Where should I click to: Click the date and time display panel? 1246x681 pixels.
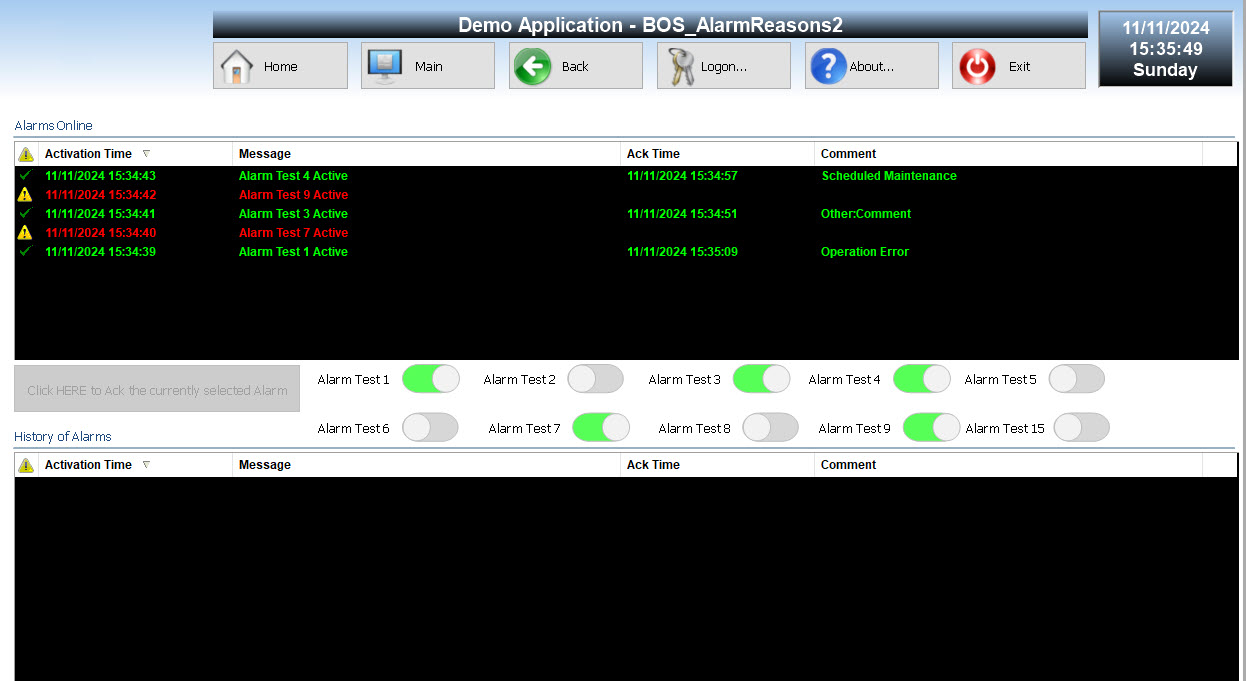1165,49
